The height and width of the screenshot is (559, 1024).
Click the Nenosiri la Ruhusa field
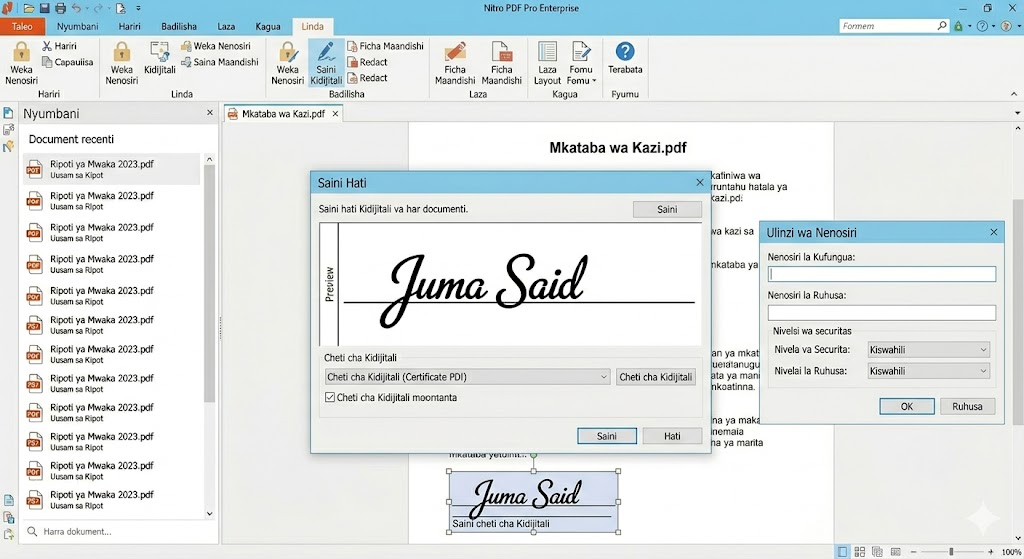882,313
